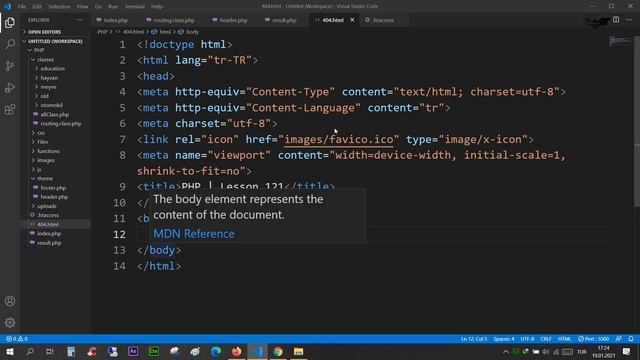Open the Edit menu
The width and height of the screenshot is (640, 360).
point(37,7)
